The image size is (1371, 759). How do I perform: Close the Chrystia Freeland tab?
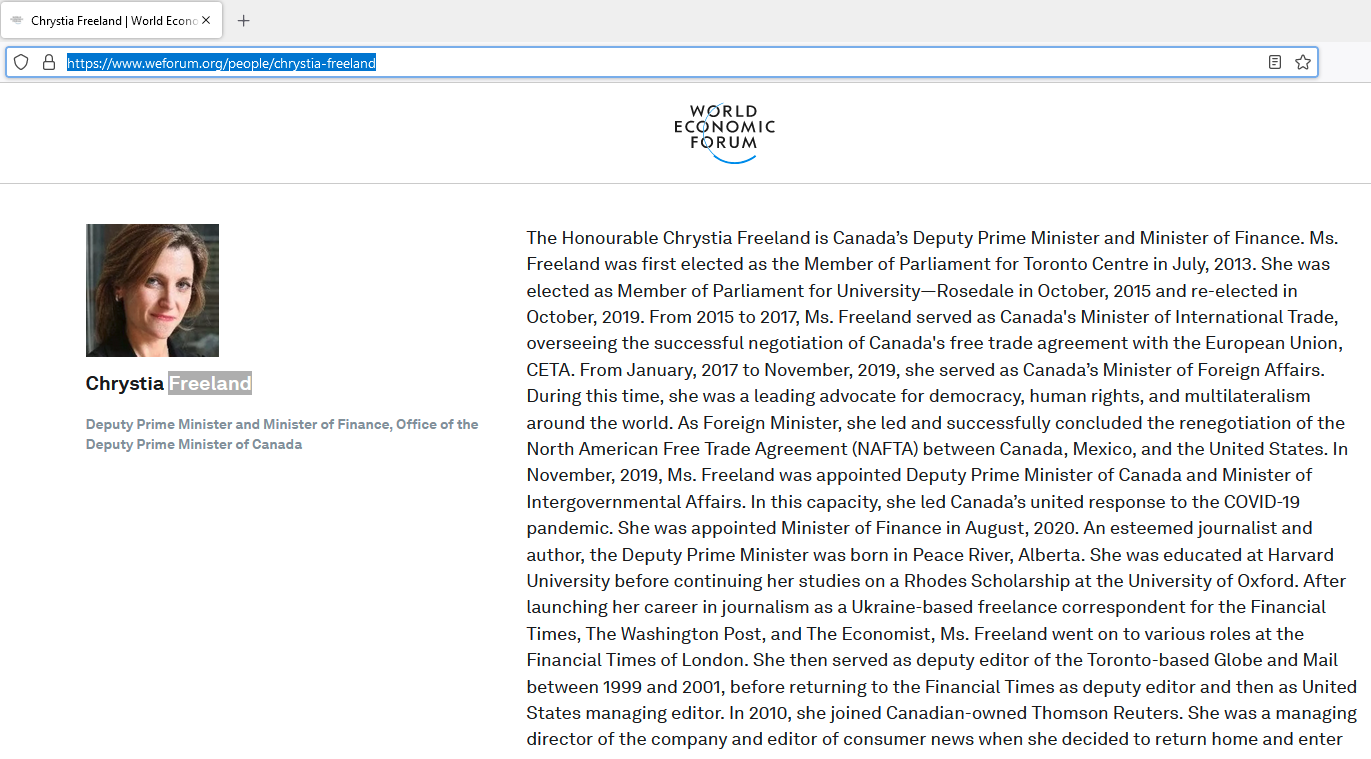pyautogui.click(x=206, y=20)
